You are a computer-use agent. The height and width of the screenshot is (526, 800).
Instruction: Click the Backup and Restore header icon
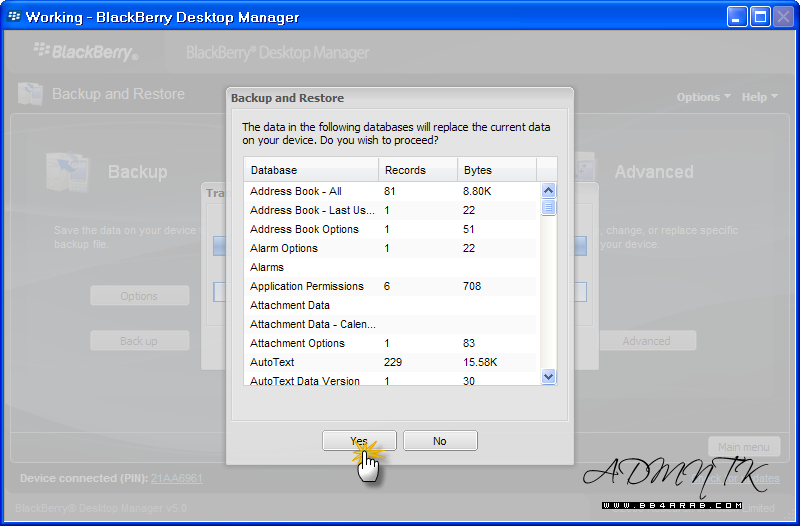30,94
